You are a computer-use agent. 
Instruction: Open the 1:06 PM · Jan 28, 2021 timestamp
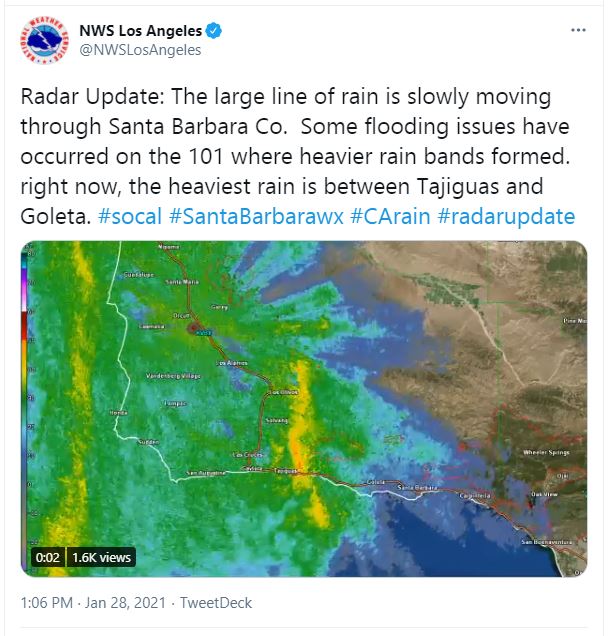[93, 603]
